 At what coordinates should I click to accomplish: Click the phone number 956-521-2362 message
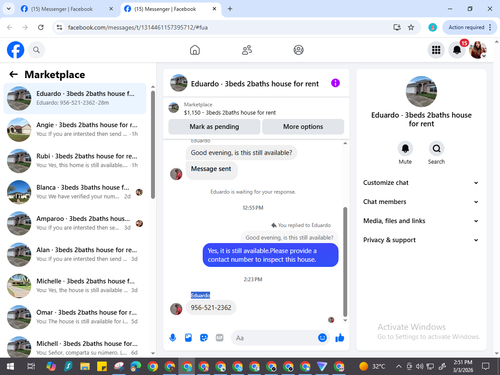pos(211,308)
